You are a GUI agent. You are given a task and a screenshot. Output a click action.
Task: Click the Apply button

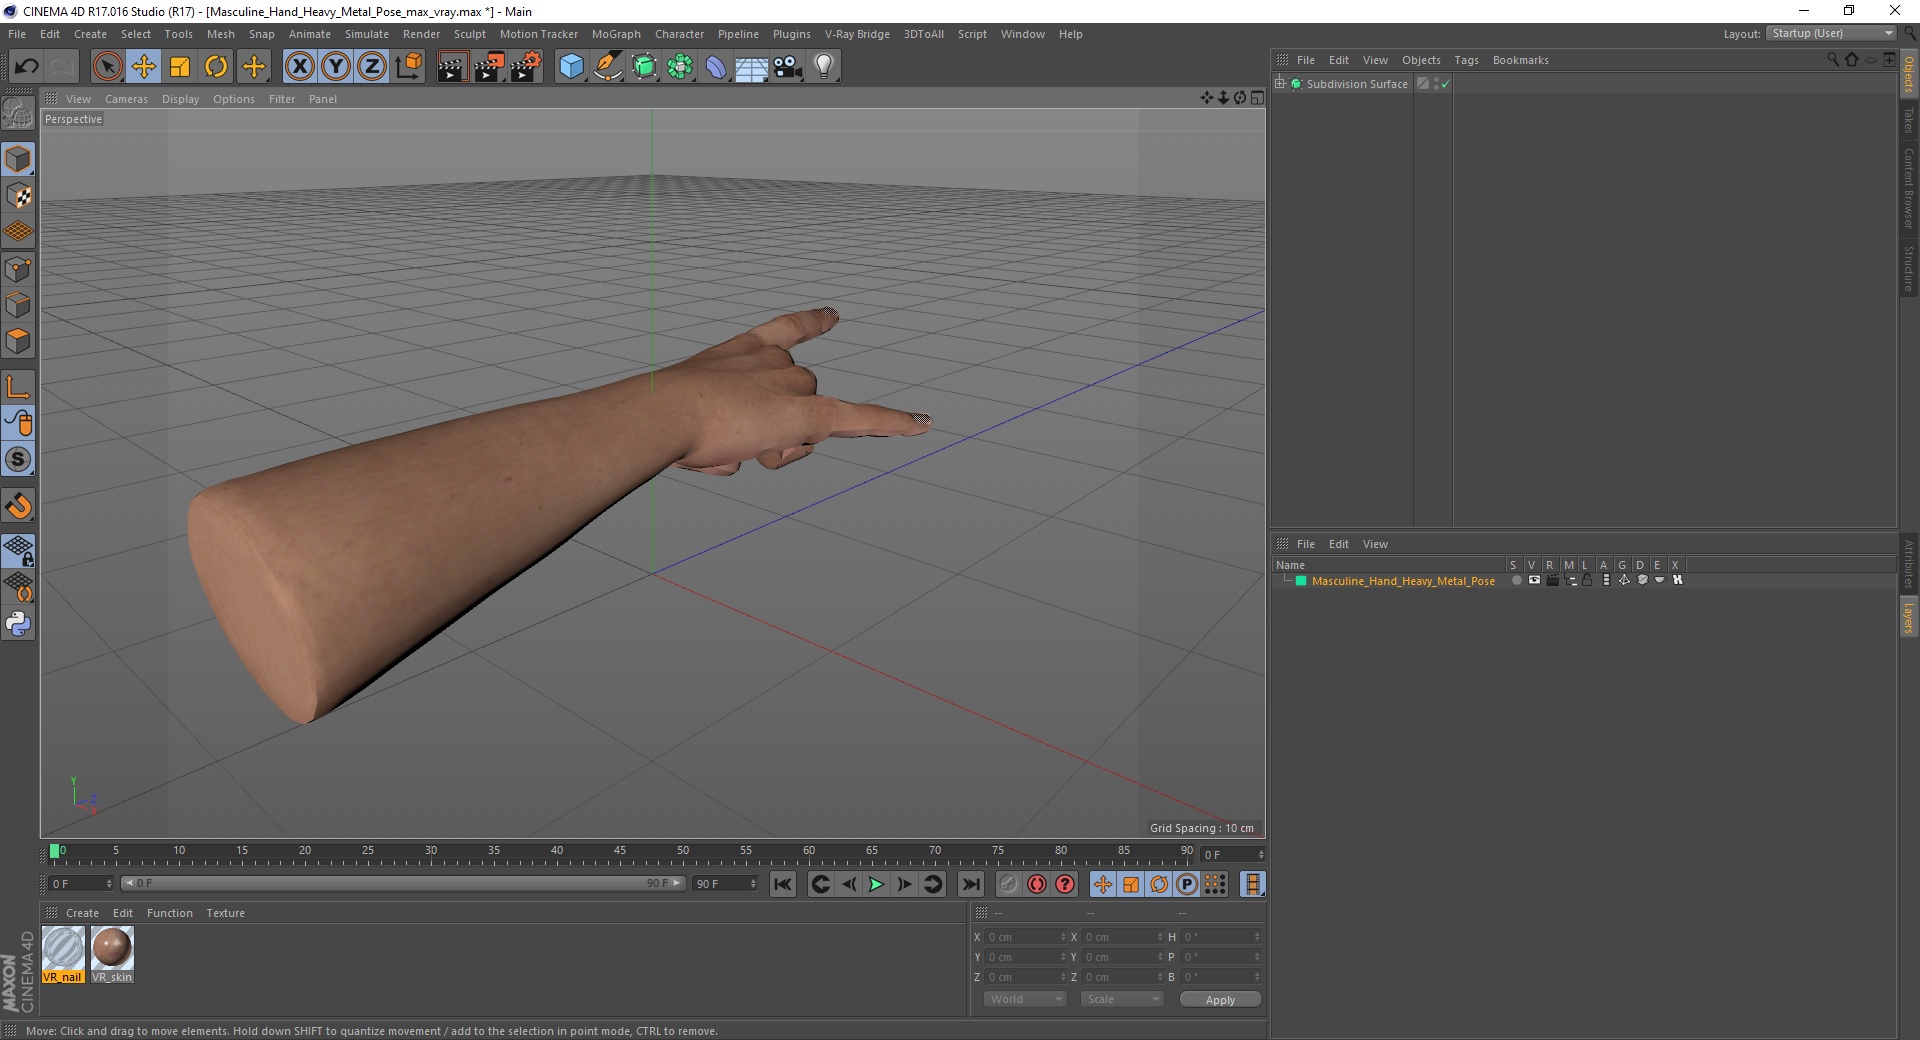[x=1220, y=999]
